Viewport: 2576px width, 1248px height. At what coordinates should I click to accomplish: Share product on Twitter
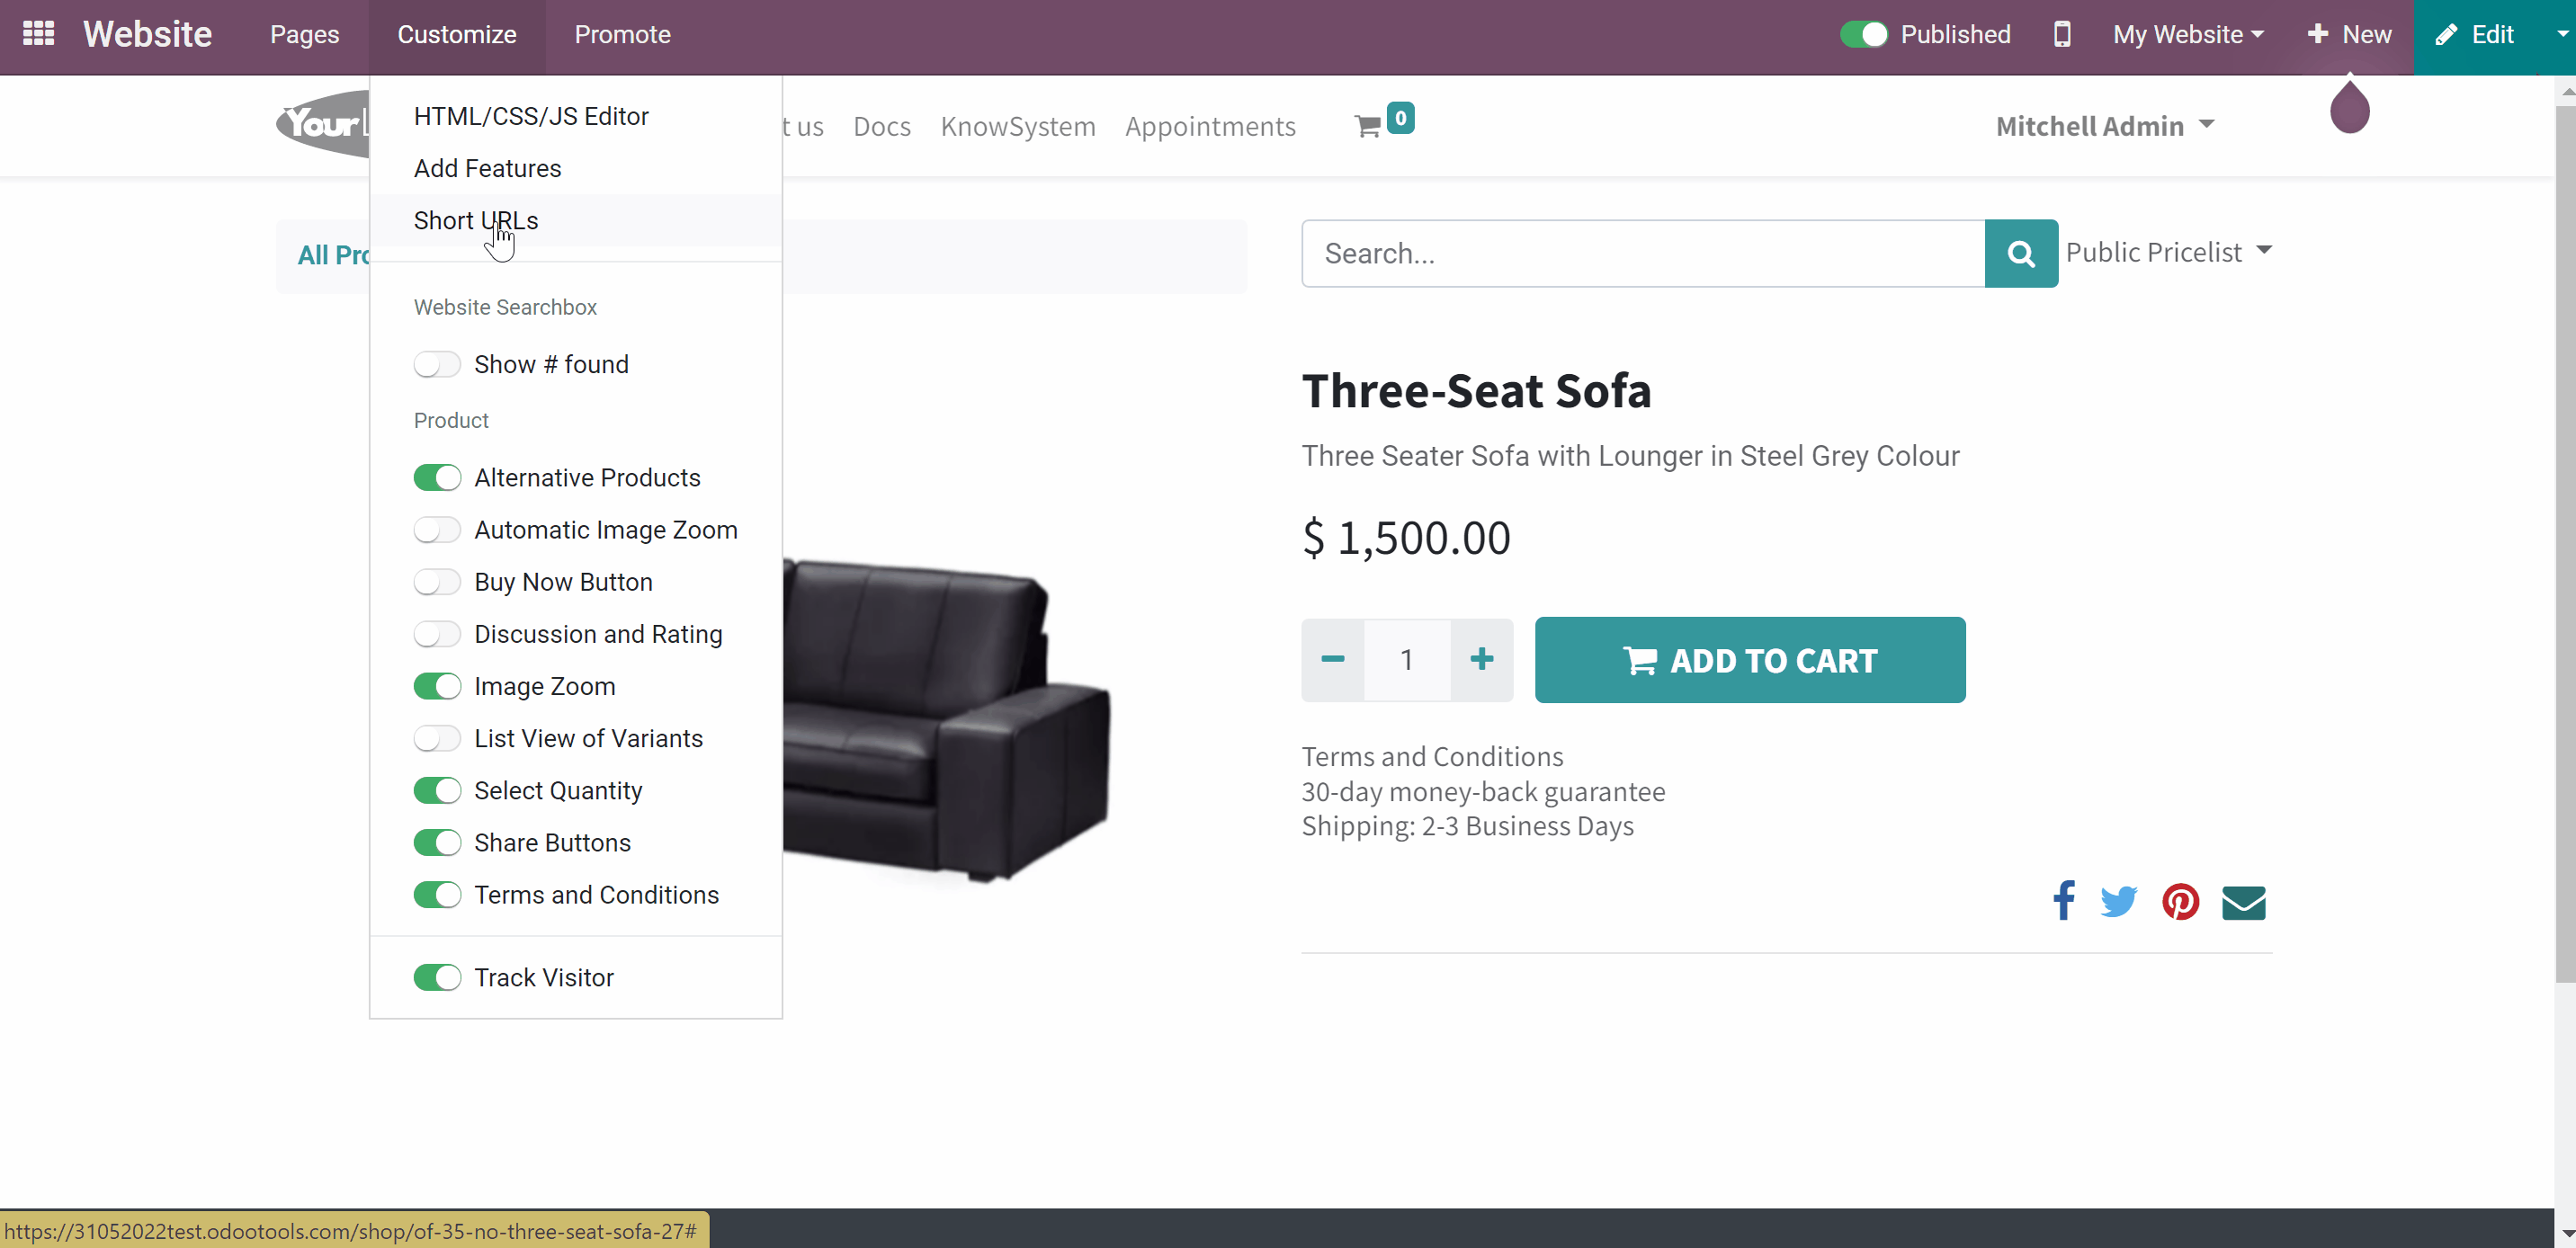point(2119,901)
